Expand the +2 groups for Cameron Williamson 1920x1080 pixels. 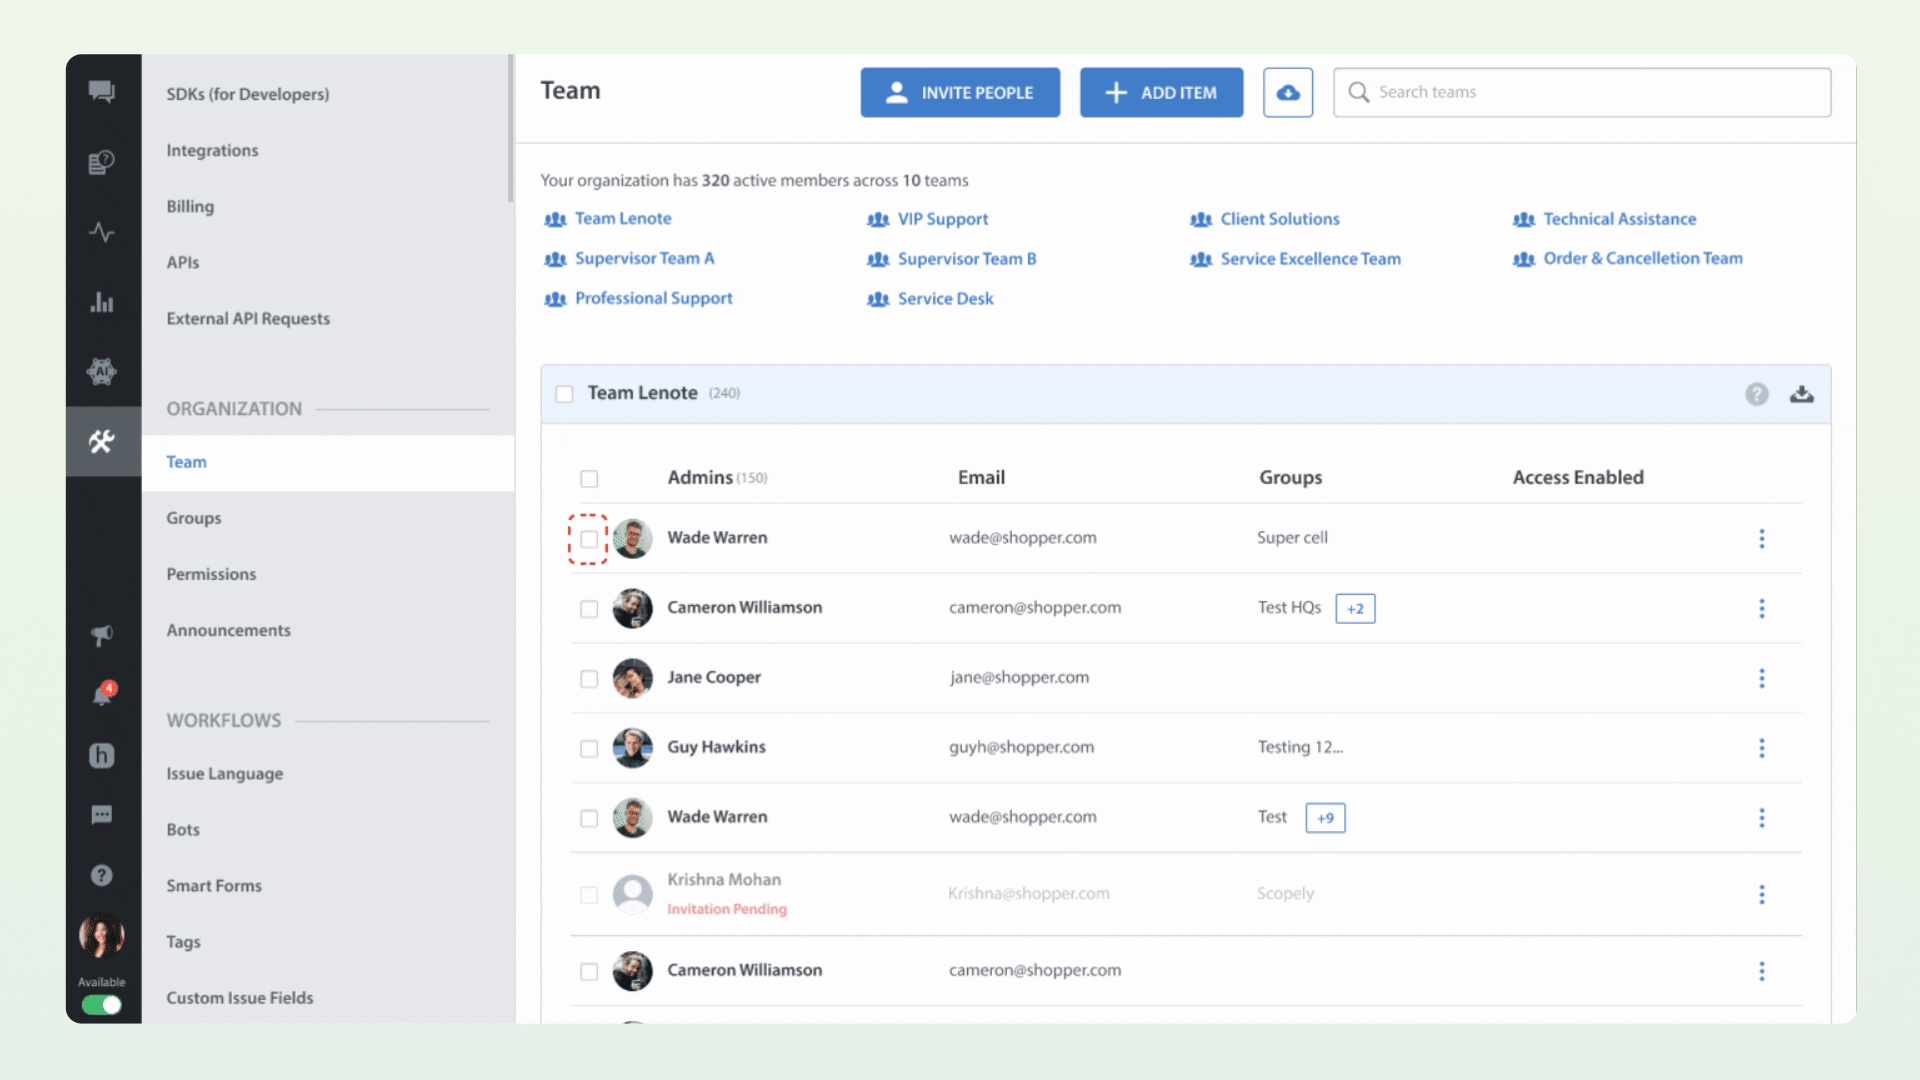(1355, 608)
